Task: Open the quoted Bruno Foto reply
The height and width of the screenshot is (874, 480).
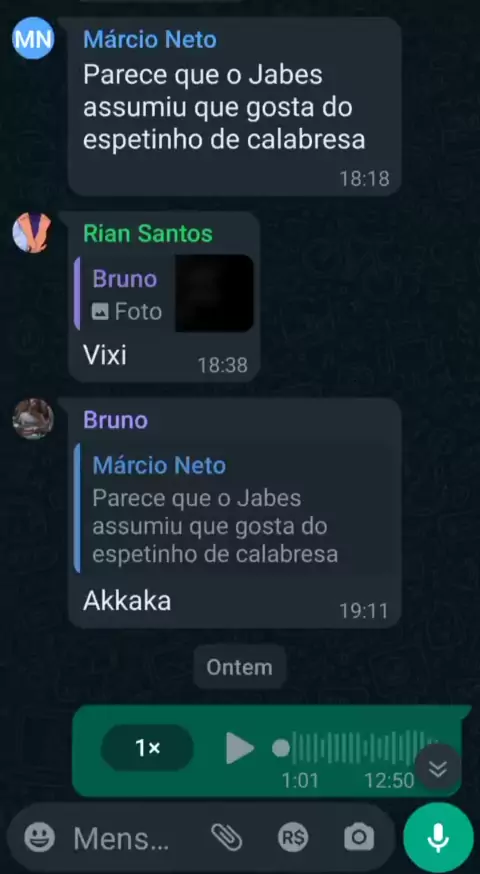Action: pos(164,294)
